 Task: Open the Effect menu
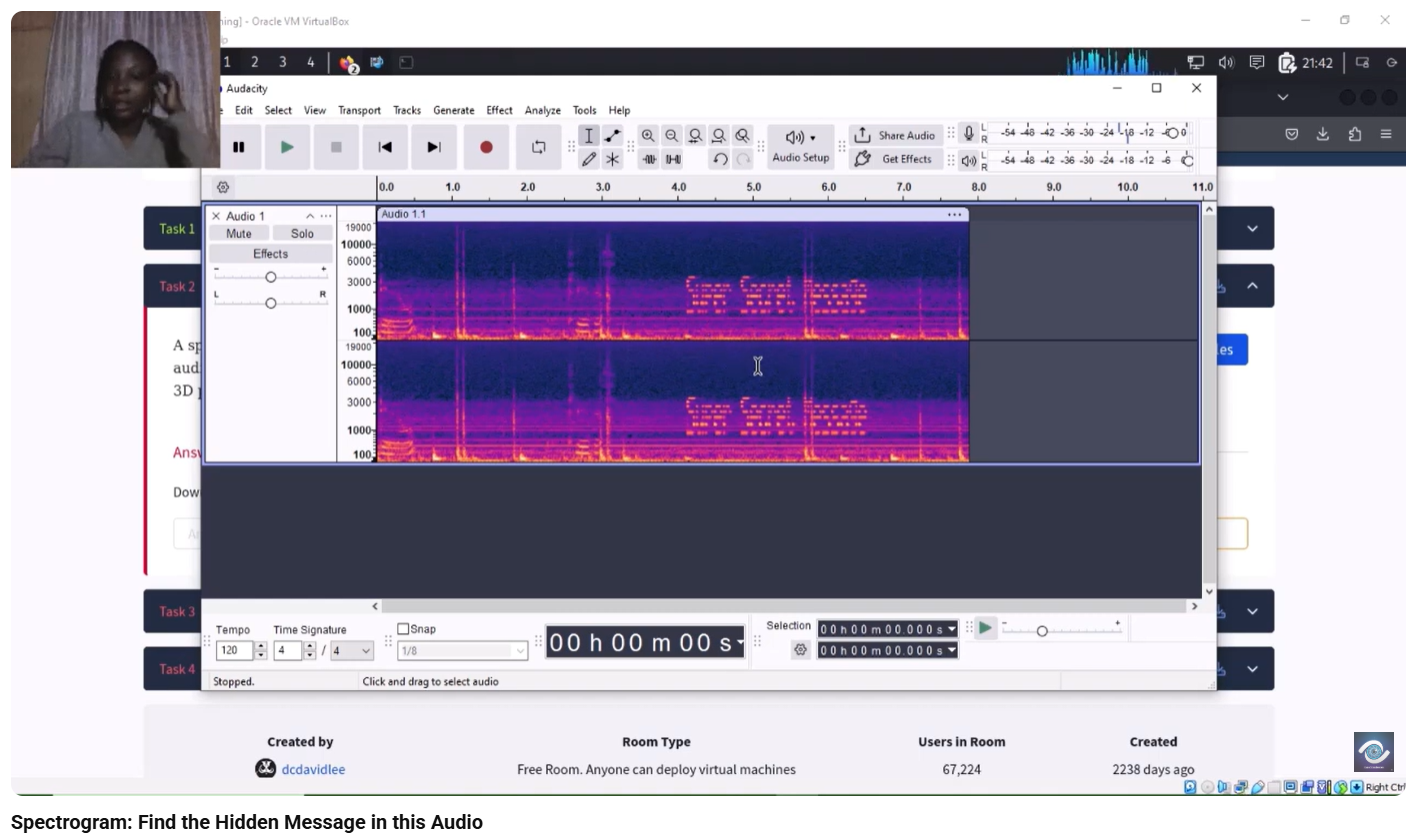coord(500,110)
